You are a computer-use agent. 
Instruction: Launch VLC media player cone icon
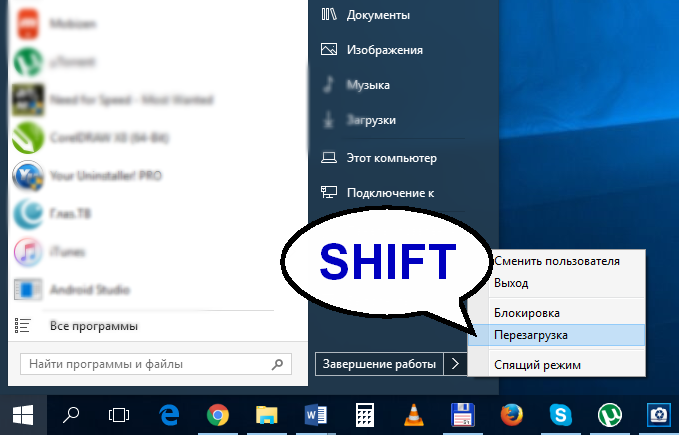412,414
